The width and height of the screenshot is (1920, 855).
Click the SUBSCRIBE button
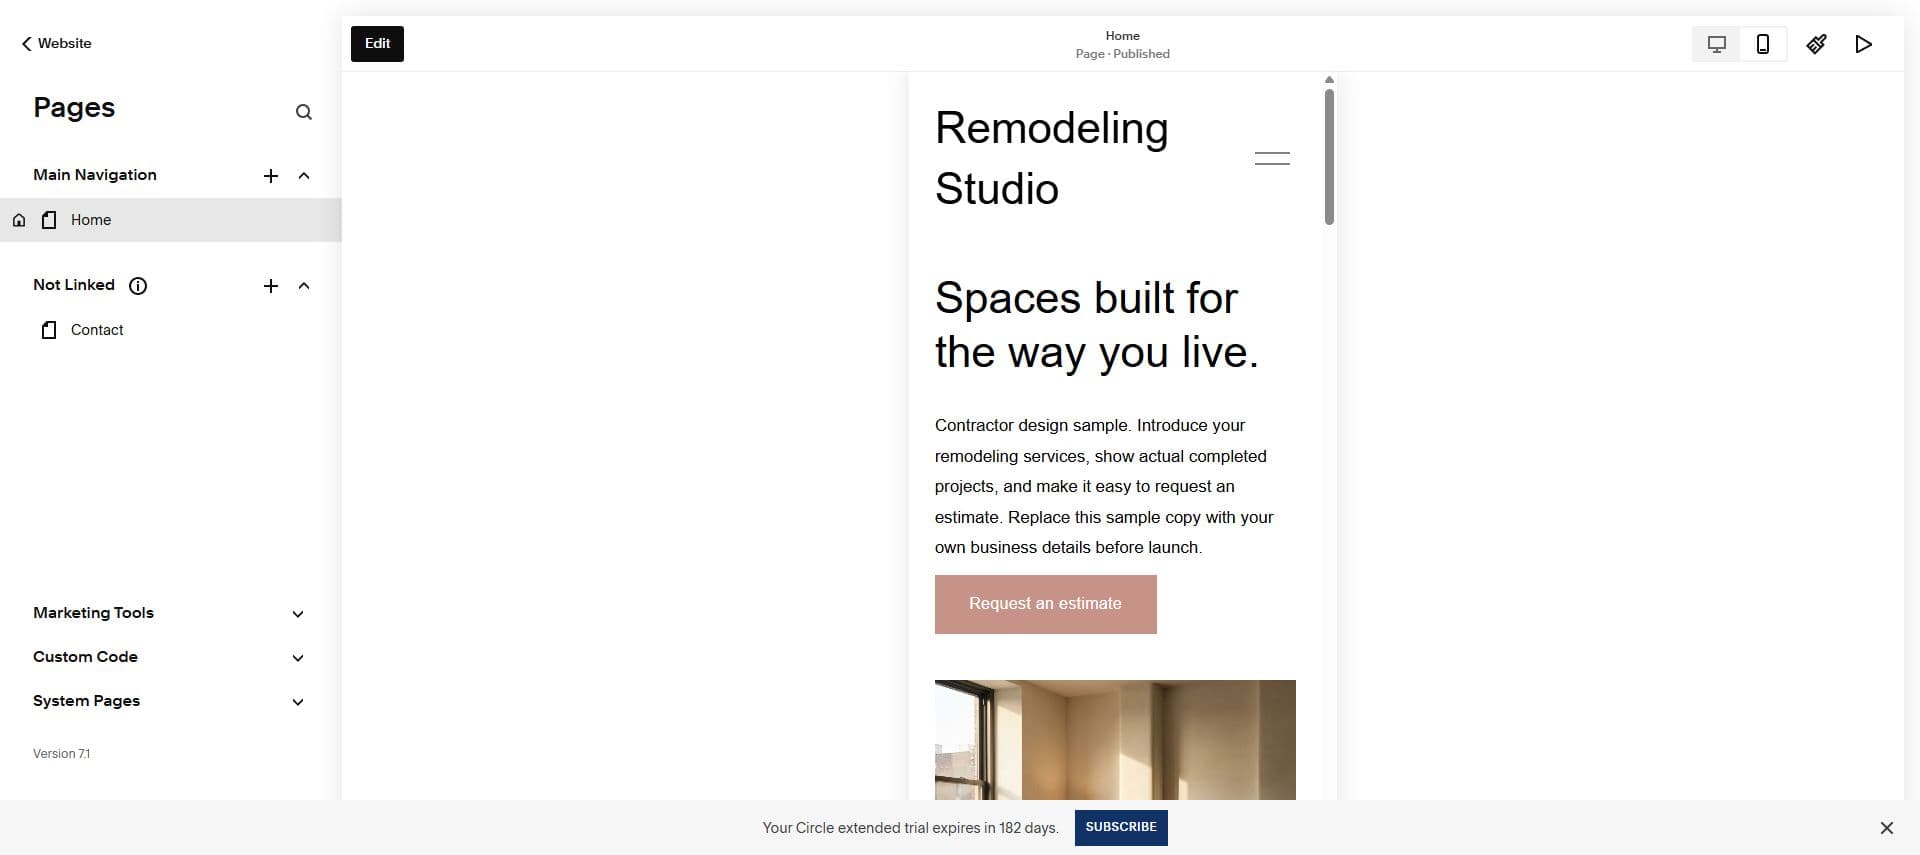[x=1121, y=828]
